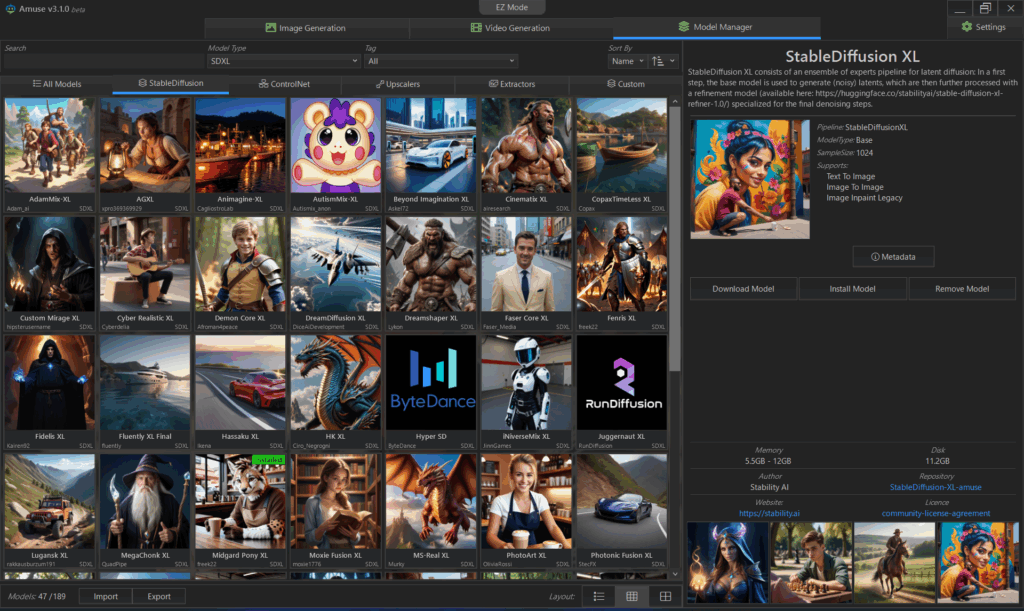Open the sort direction dropdown

coord(663,61)
